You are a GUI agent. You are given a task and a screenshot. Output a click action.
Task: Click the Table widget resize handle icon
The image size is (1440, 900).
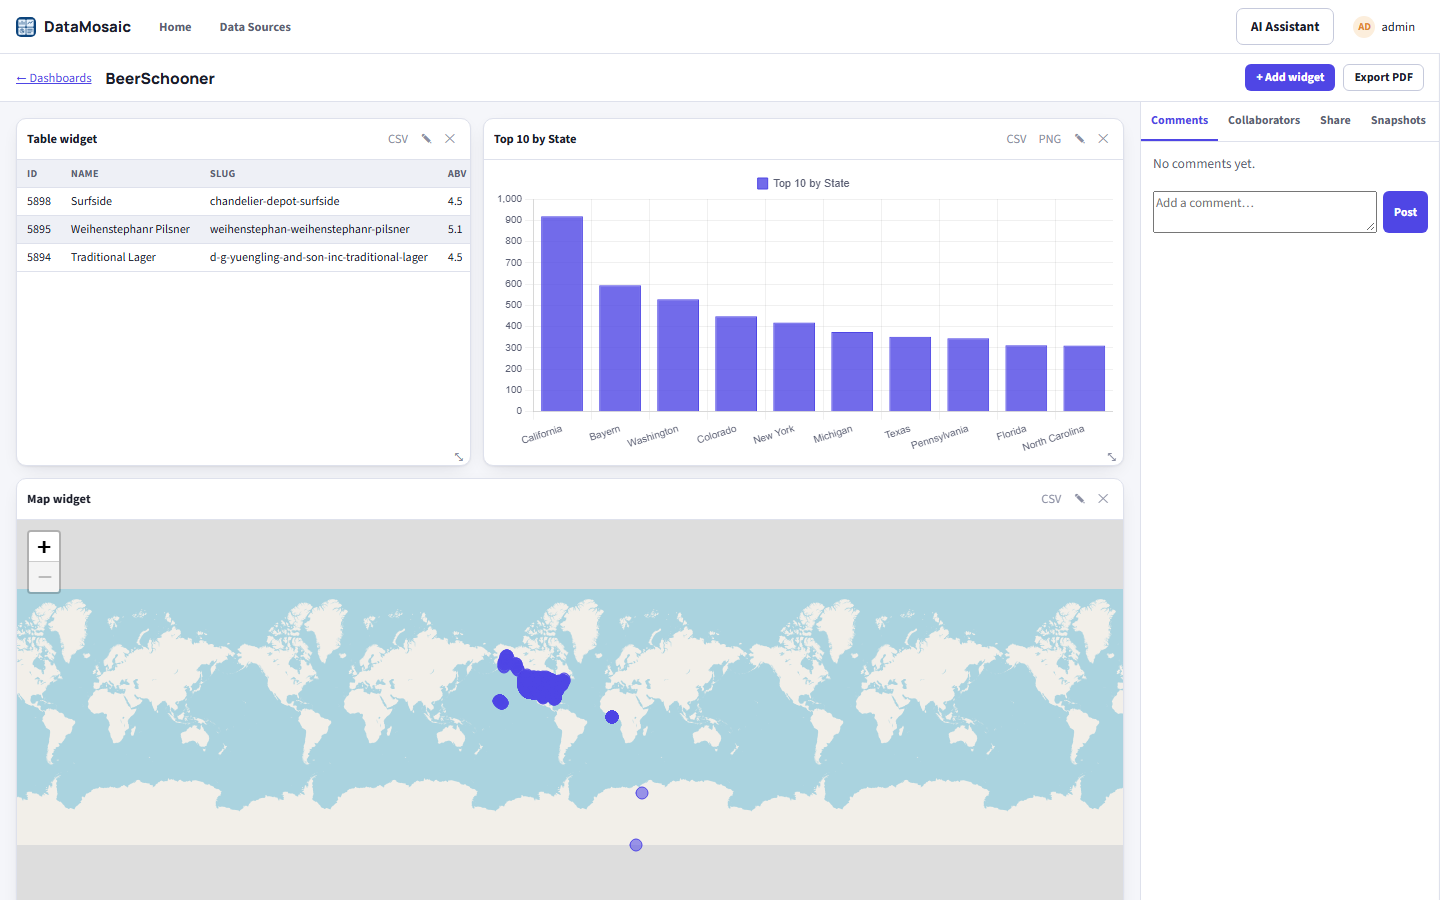pyautogui.click(x=459, y=457)
